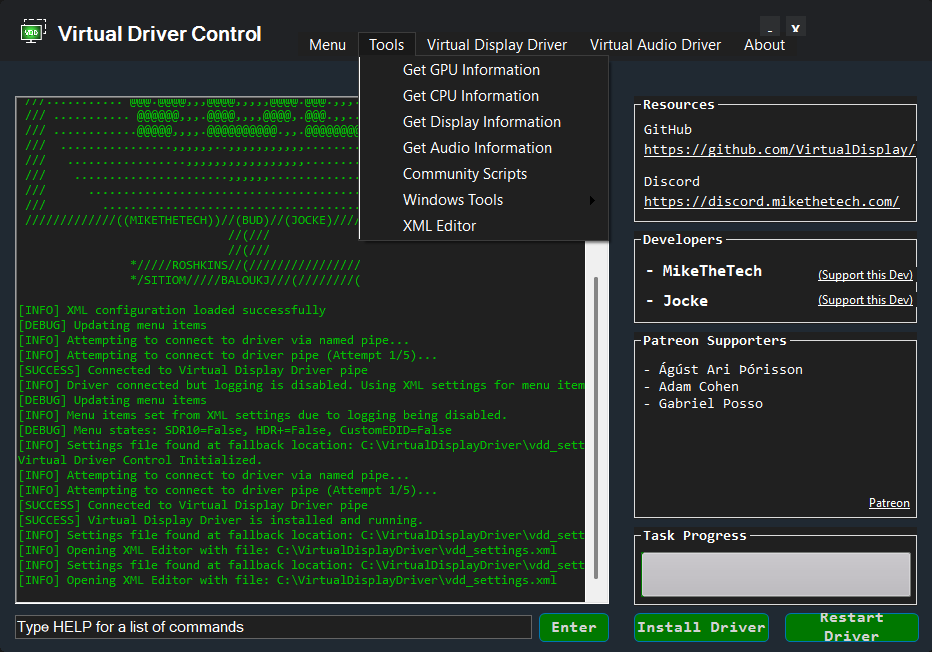932x652 pixels.
Task: Click the Task Progress bar
Action: pos(776,574)
